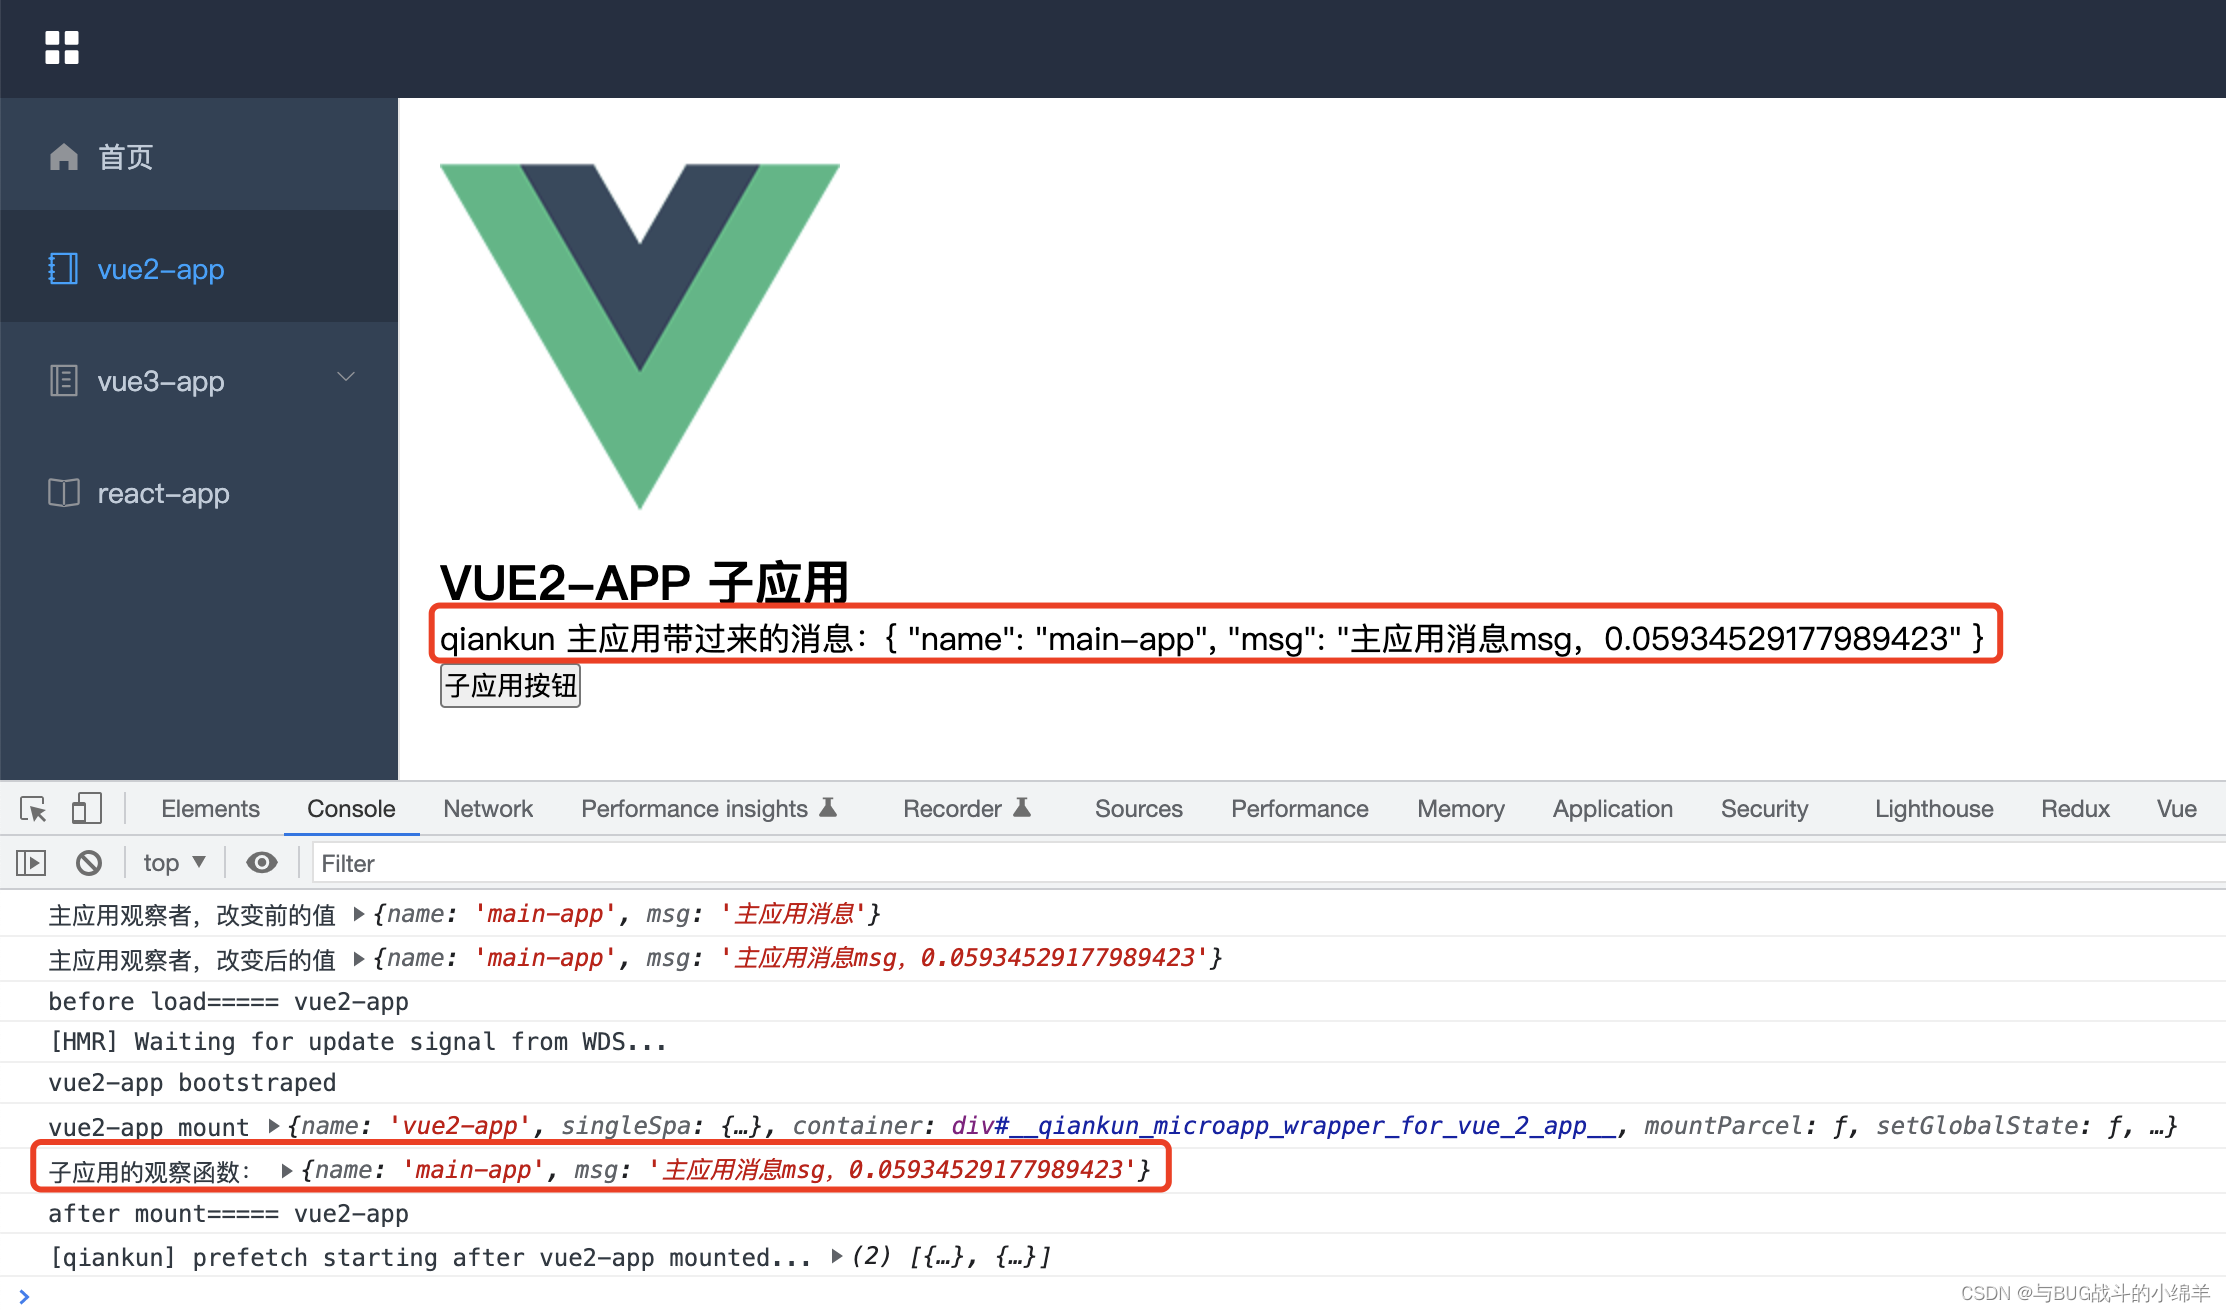
Task: Switch to the Network tab
Action: [x=487, y=809]
